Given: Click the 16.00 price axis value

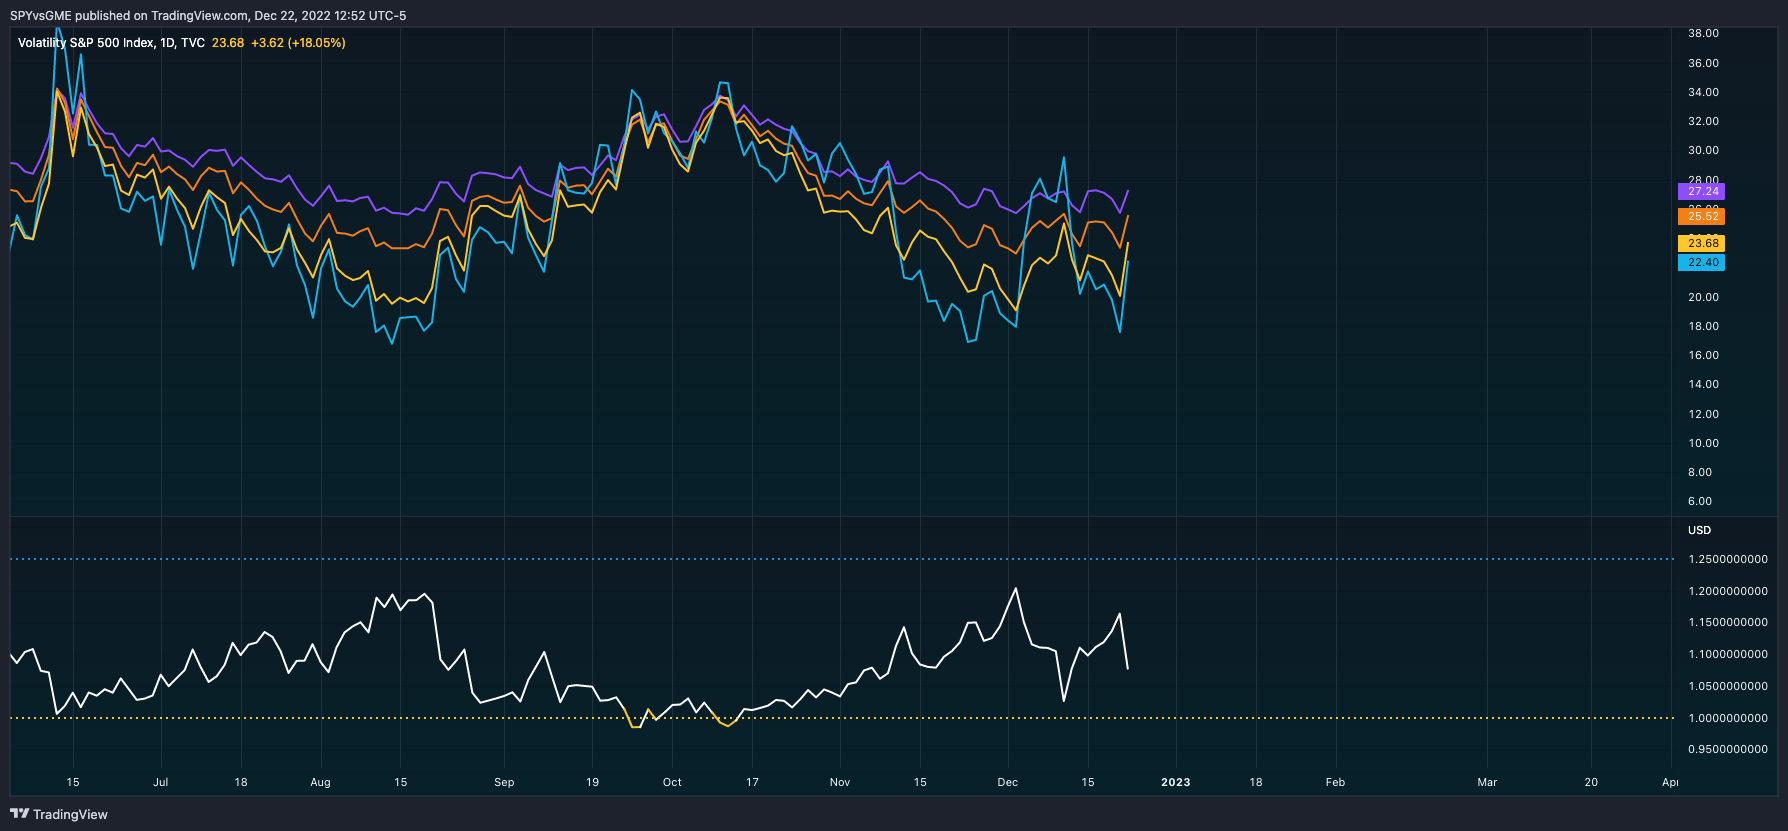Looking at the screenshot, I should point(1703,355).
